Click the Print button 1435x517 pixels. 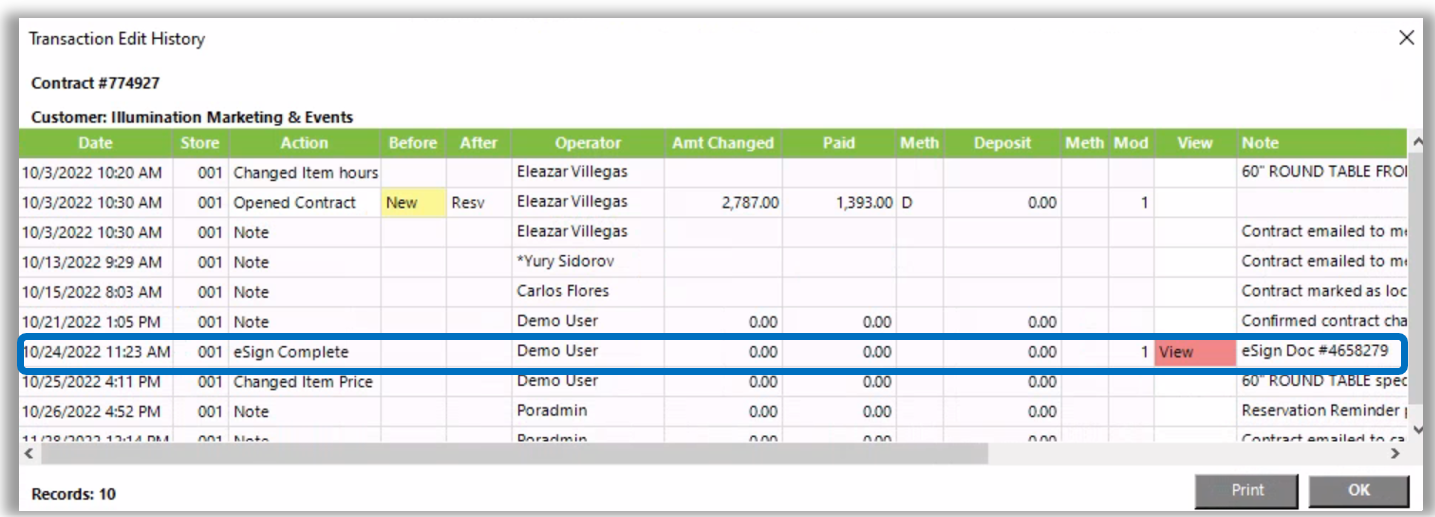[x=1247, y=490]
